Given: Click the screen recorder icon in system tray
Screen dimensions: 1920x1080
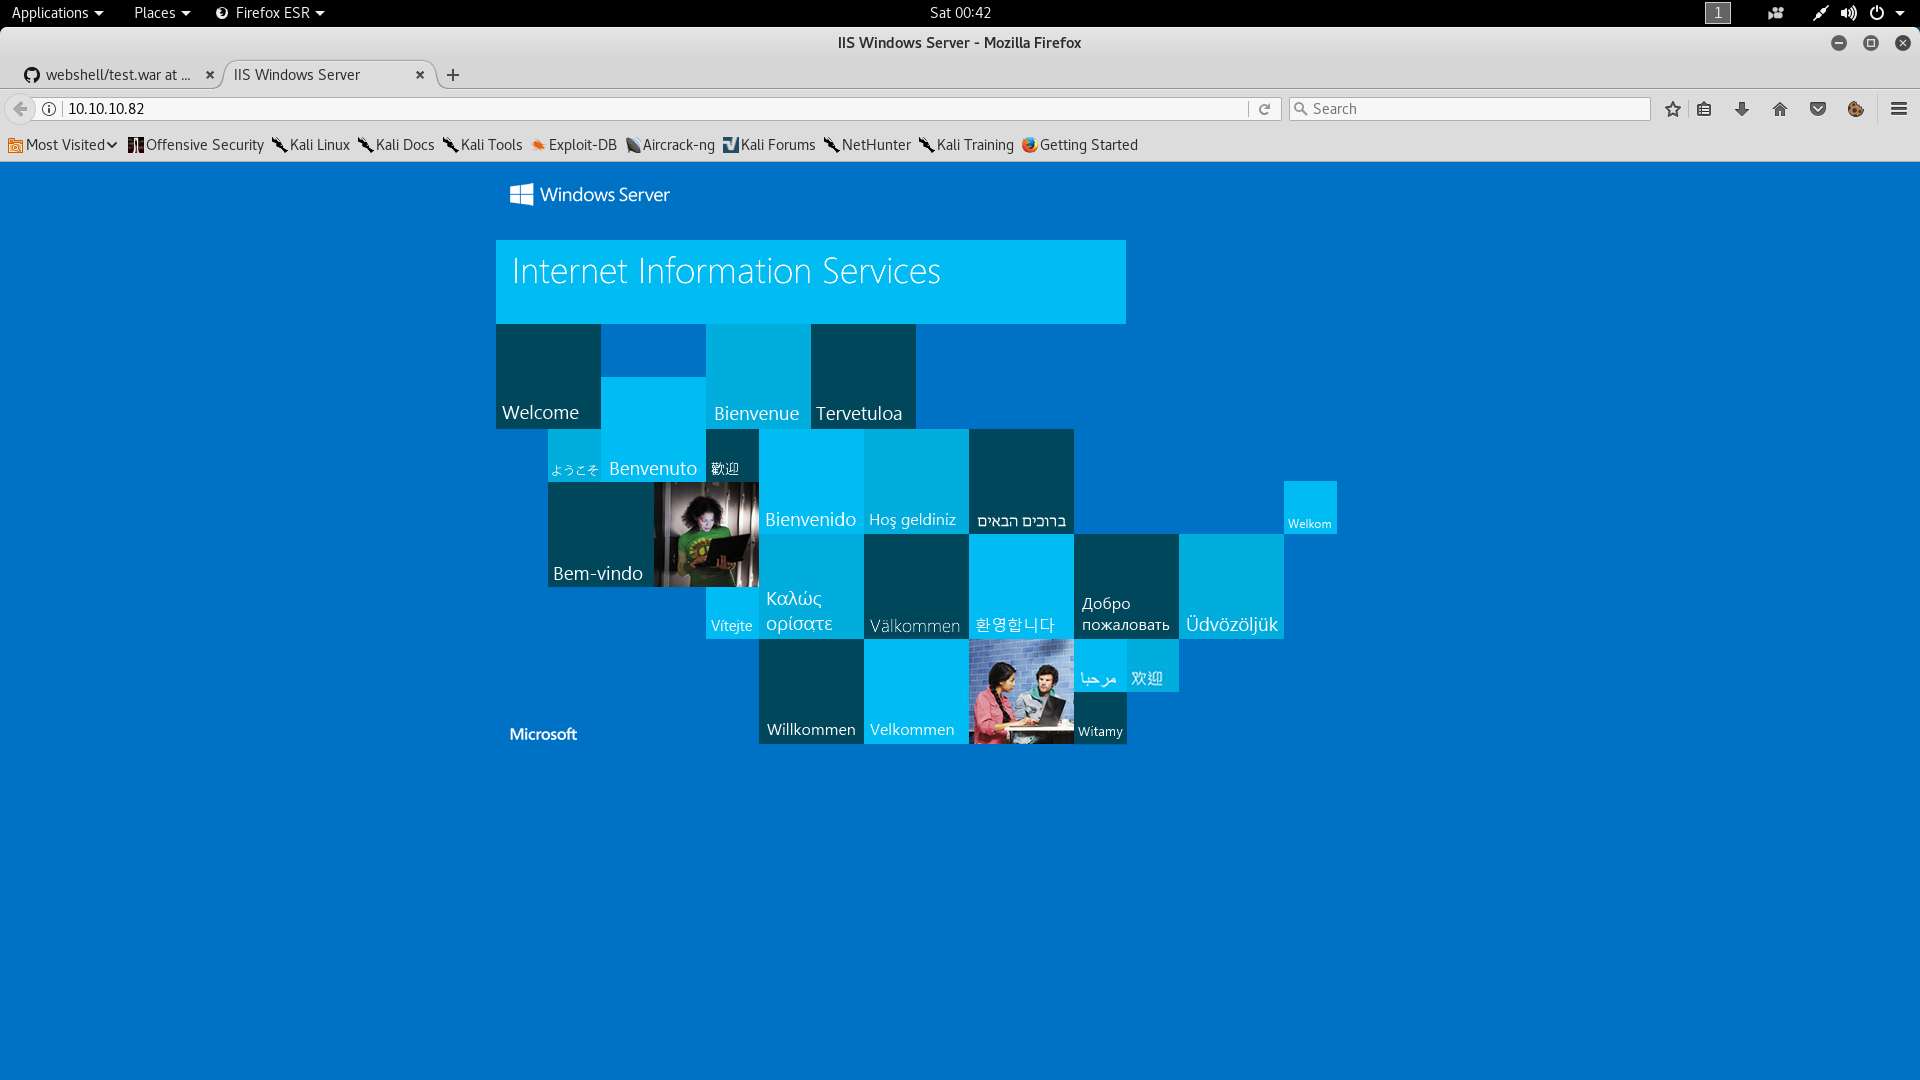Looking at the screenshot, I should pos(1775,13).
